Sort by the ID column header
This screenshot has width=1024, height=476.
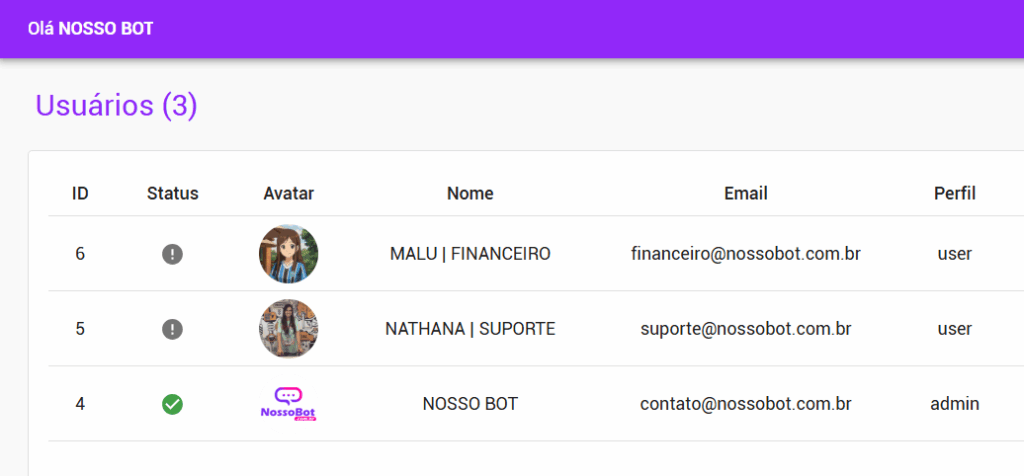[x=80, y=193]
